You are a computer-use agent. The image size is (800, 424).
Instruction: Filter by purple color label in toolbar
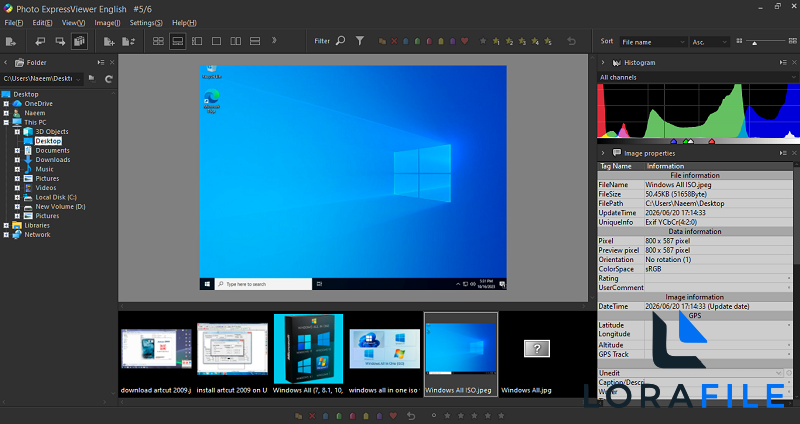click(453, 41)
